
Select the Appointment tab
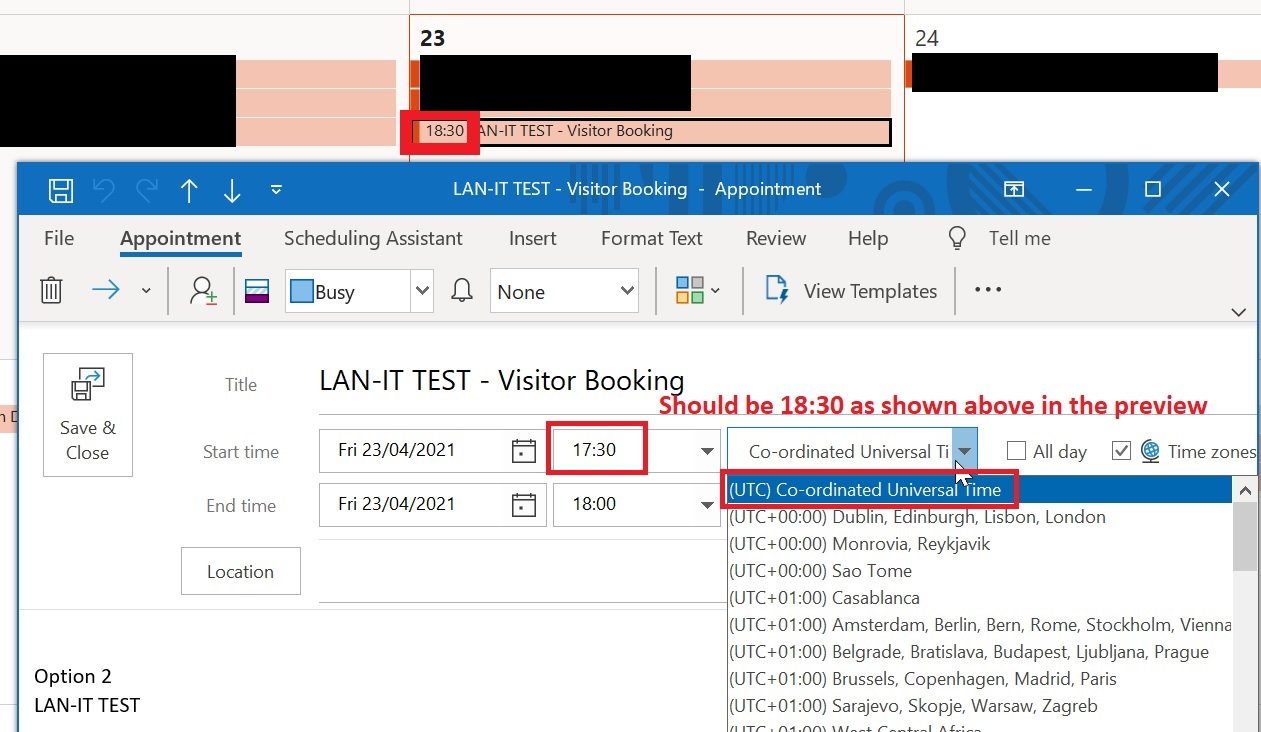click(x=181, y=238)
